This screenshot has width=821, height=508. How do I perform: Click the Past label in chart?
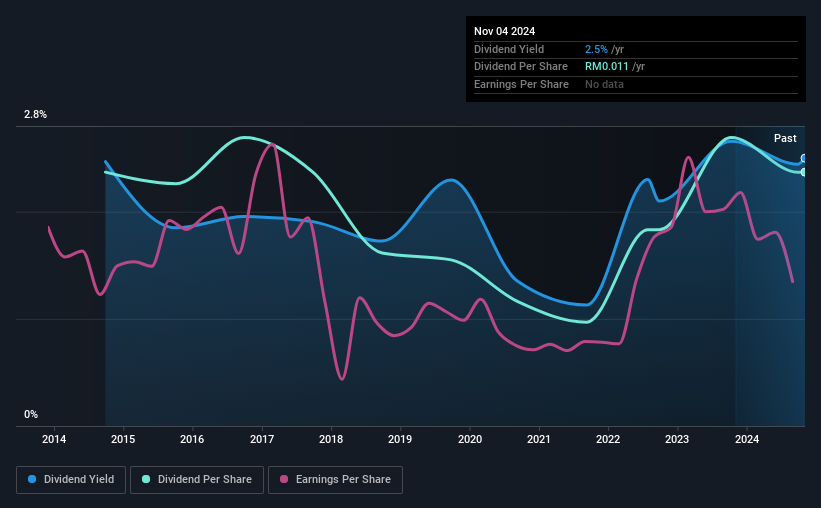pos(785,138)
